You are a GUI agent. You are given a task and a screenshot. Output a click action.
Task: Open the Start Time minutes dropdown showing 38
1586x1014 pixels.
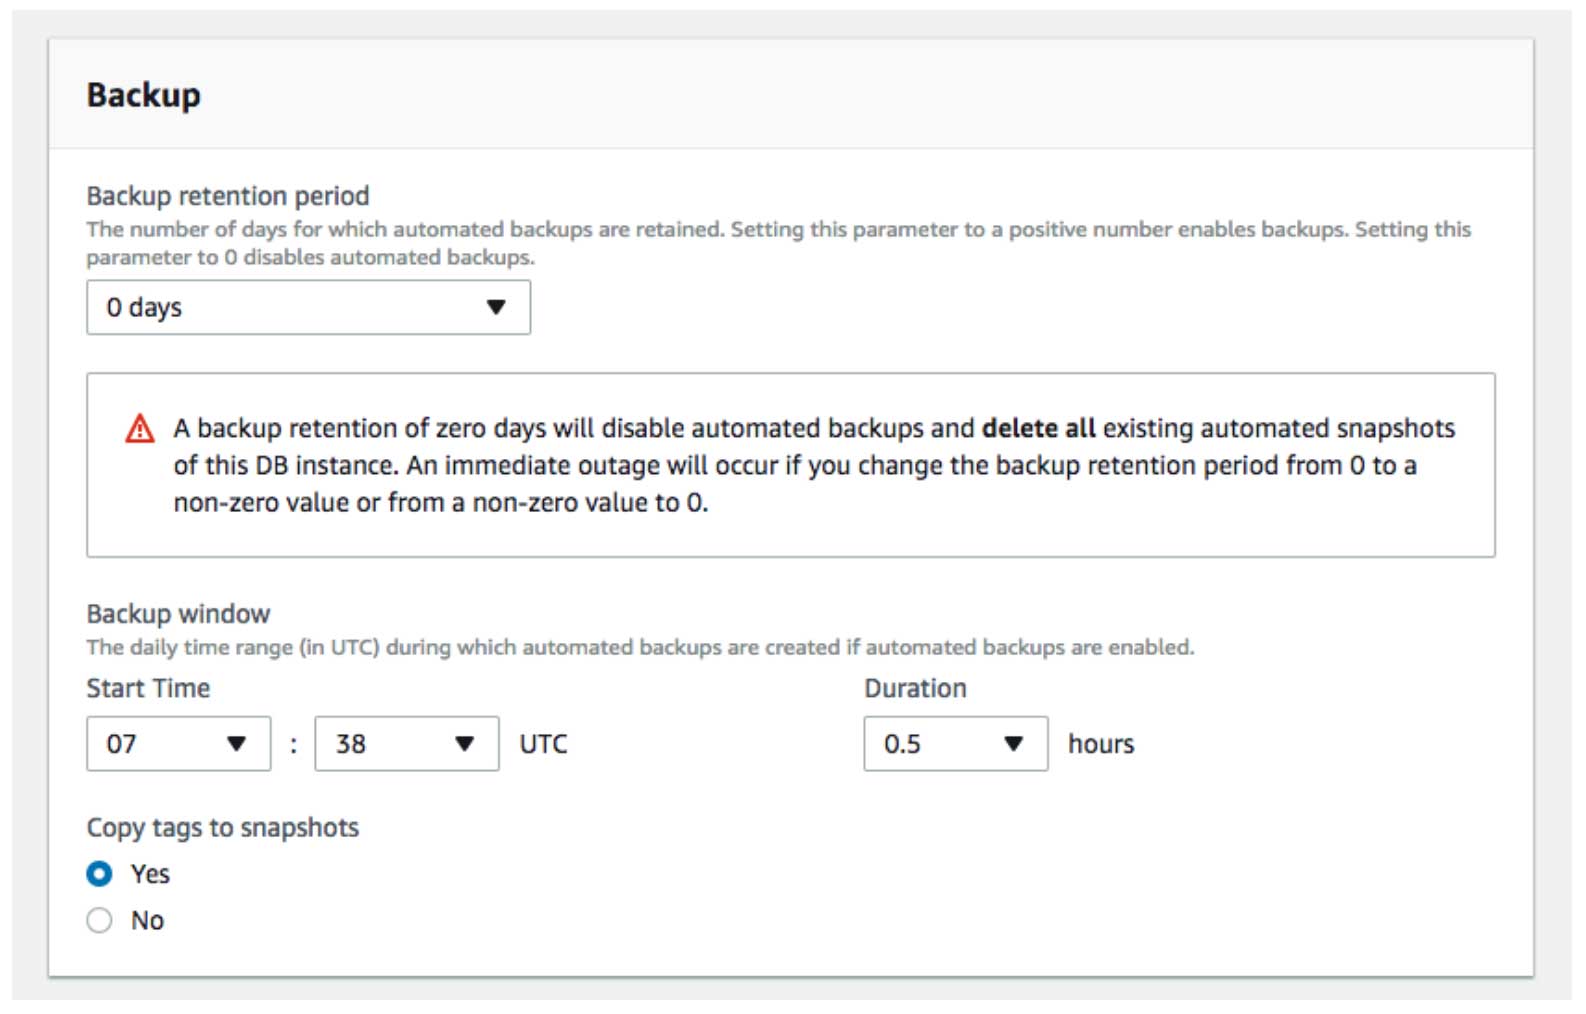coord(406,744)
